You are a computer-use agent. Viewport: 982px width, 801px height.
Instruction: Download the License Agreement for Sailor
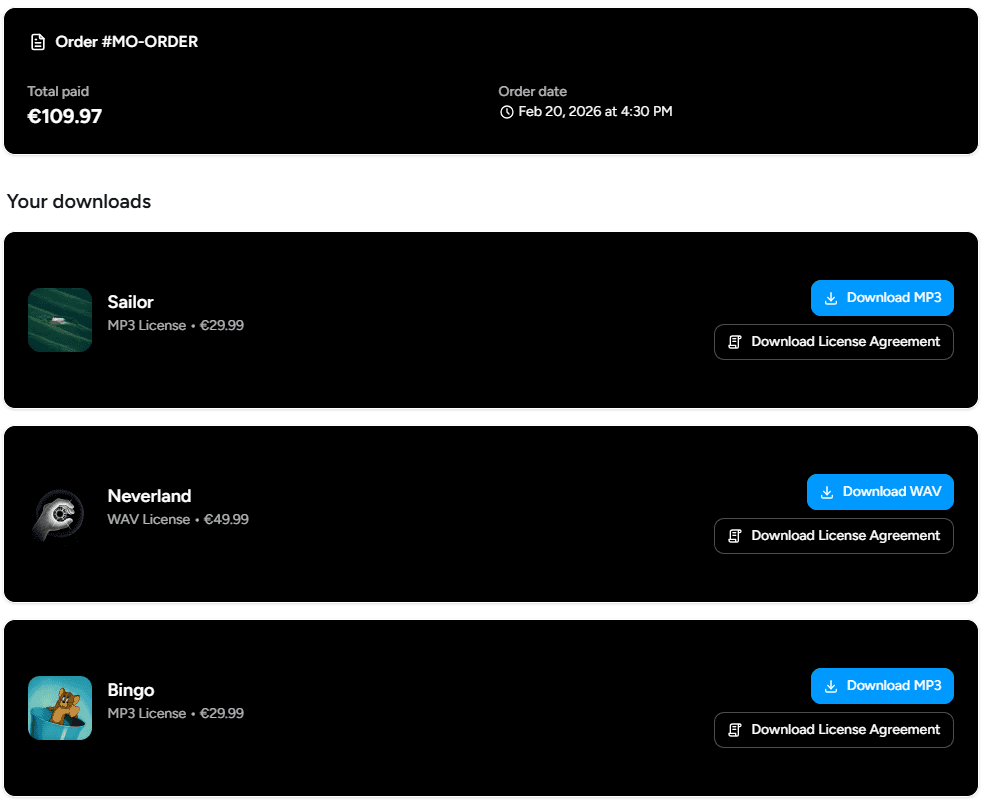[833, 342]
